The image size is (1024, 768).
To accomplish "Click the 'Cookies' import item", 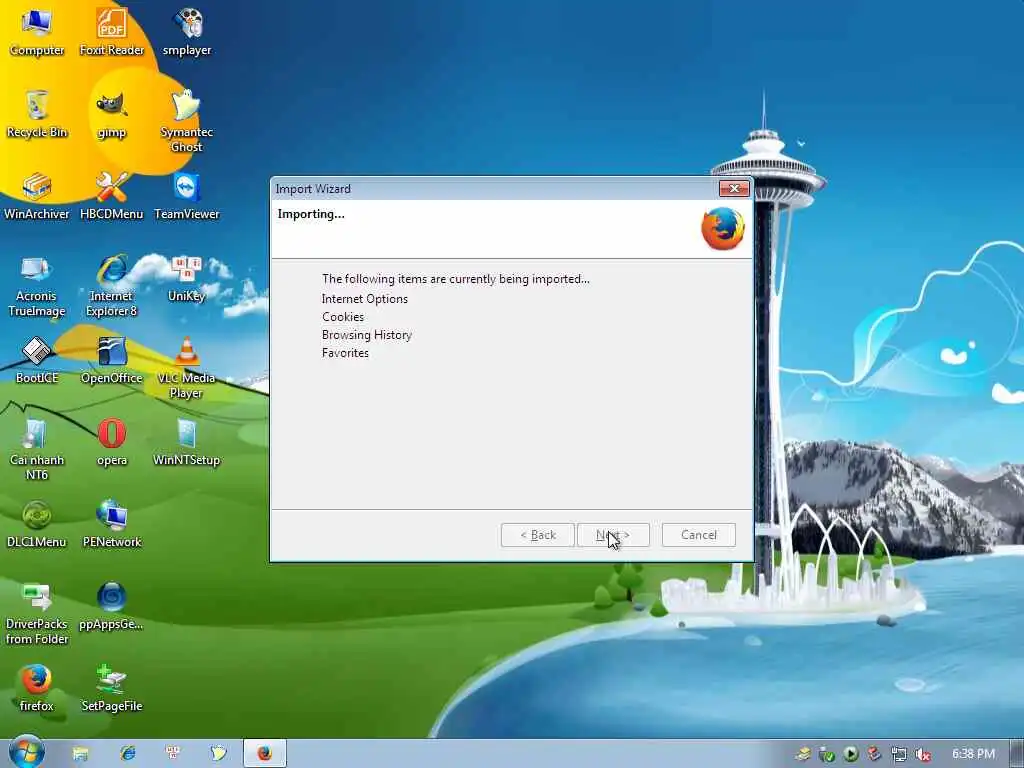I will coord(343,317).
